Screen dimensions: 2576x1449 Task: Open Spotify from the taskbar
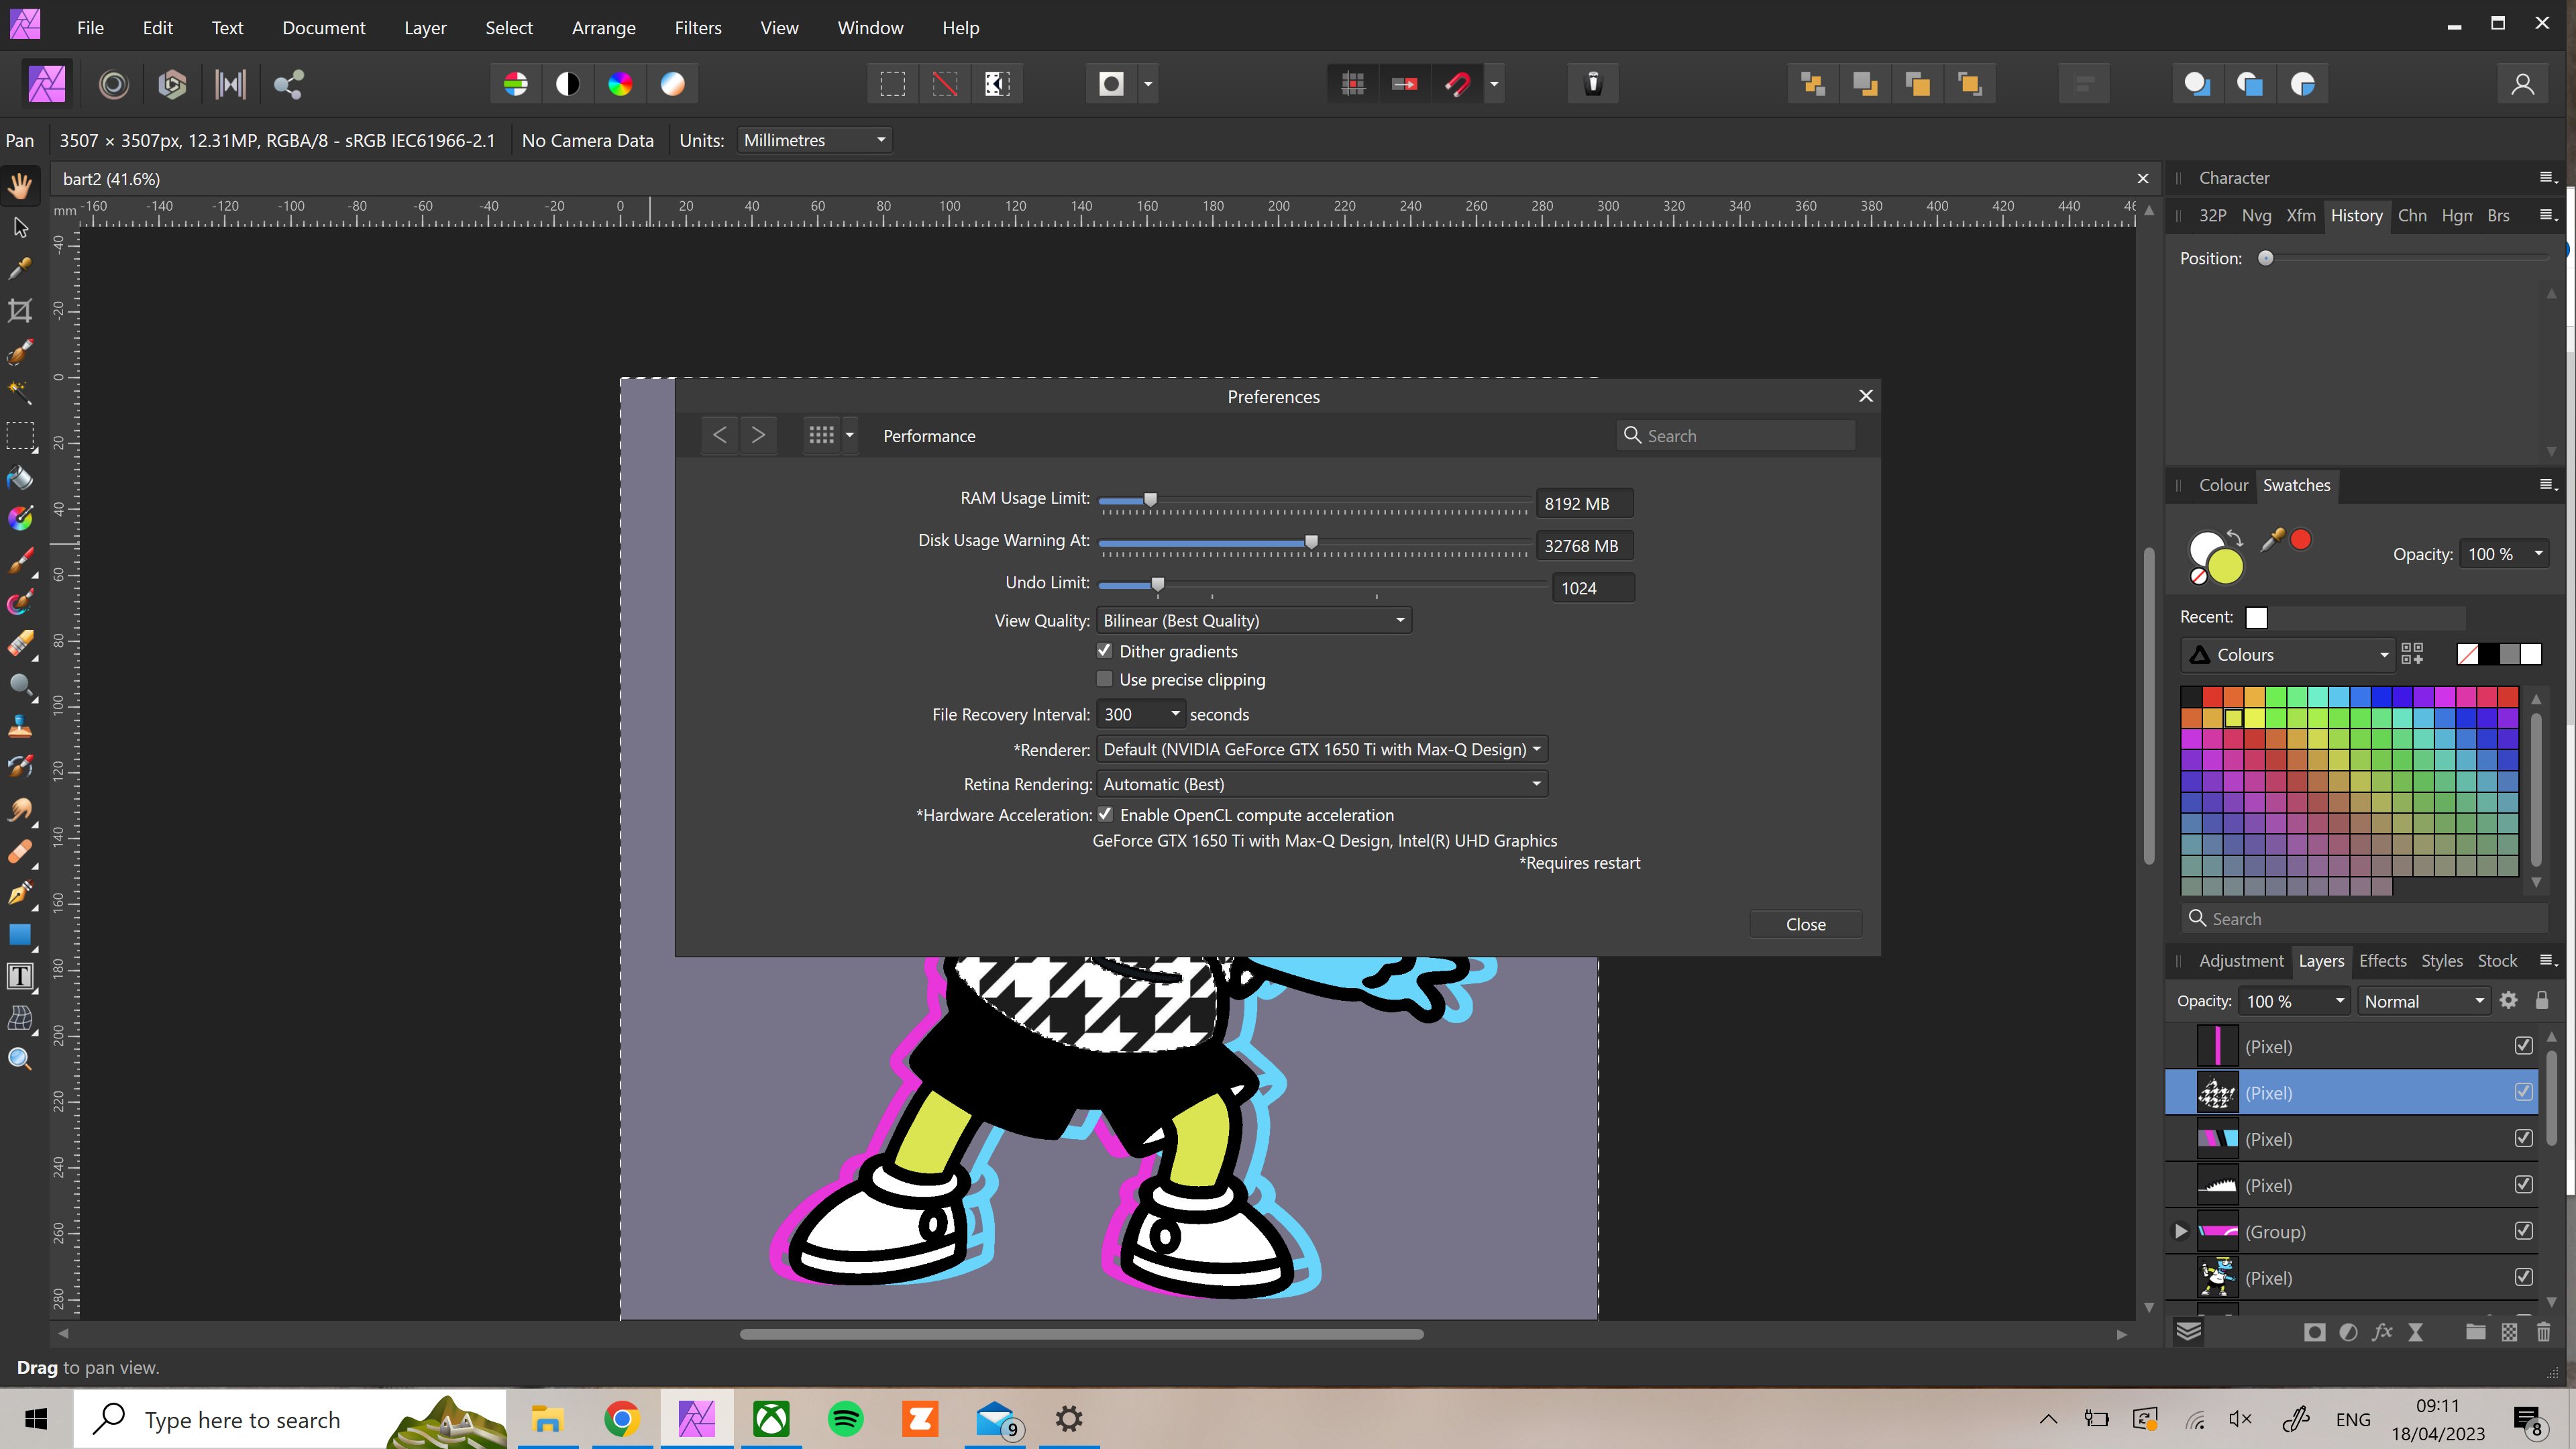pyautogui.click(x=846, y=1418)
